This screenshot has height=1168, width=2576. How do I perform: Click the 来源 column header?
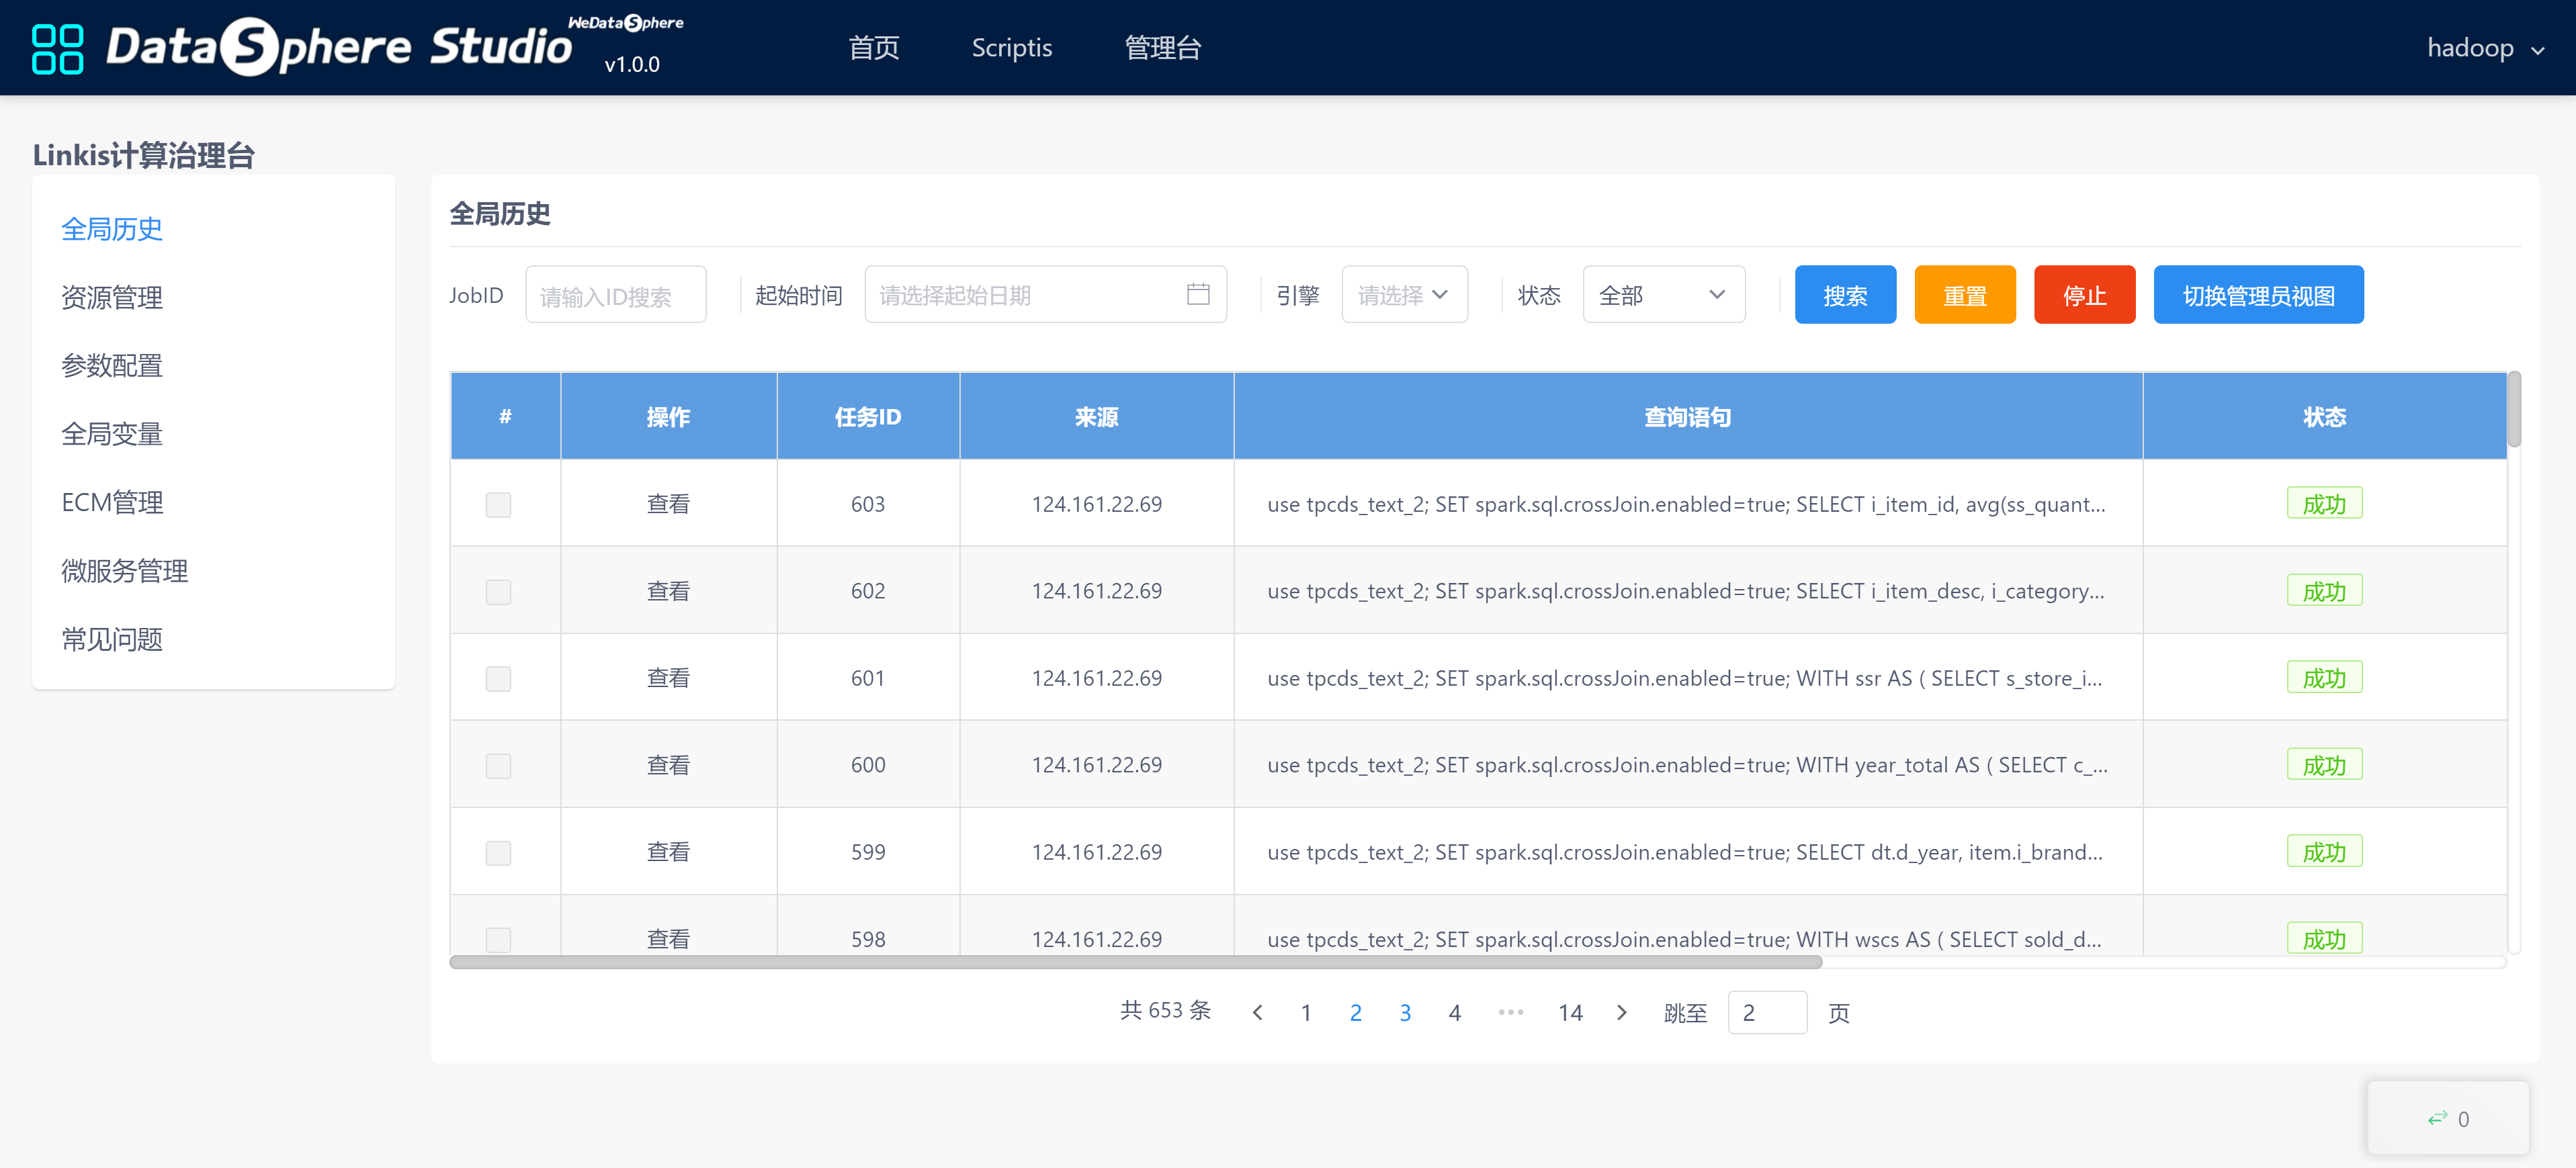point(1096,417)
